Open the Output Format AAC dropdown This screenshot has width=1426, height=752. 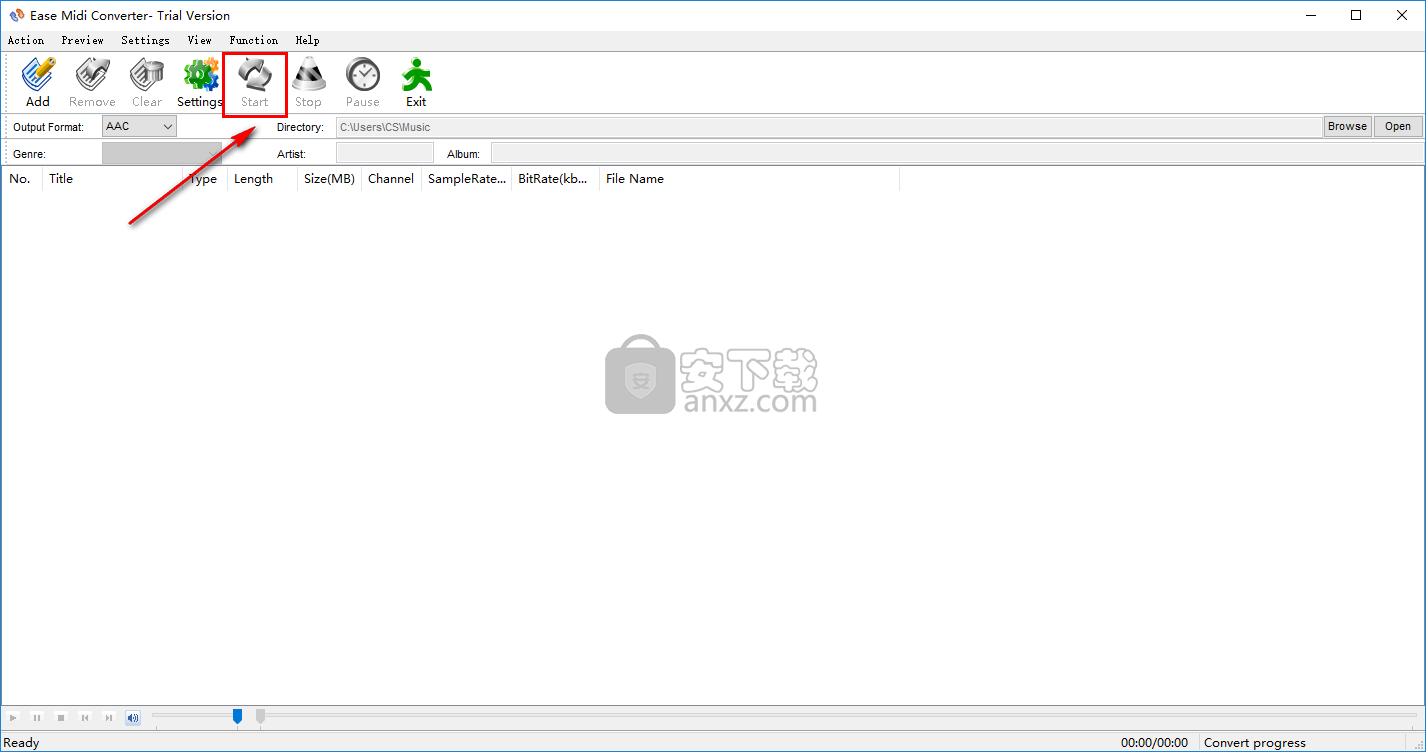[139, 126]
